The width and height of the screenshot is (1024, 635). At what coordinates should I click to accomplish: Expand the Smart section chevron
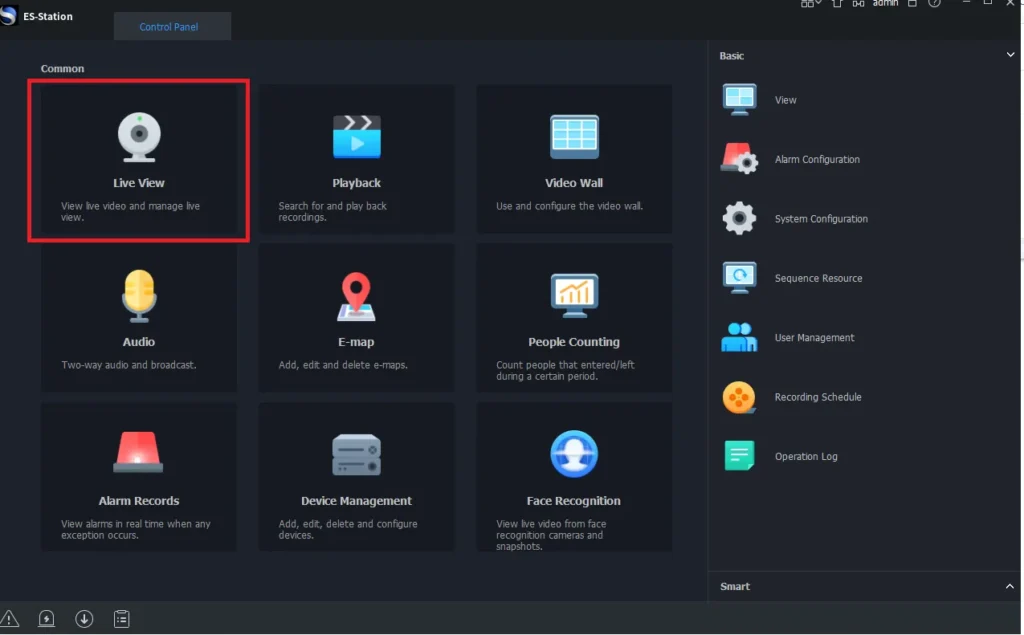click(x=1010, y=586)
